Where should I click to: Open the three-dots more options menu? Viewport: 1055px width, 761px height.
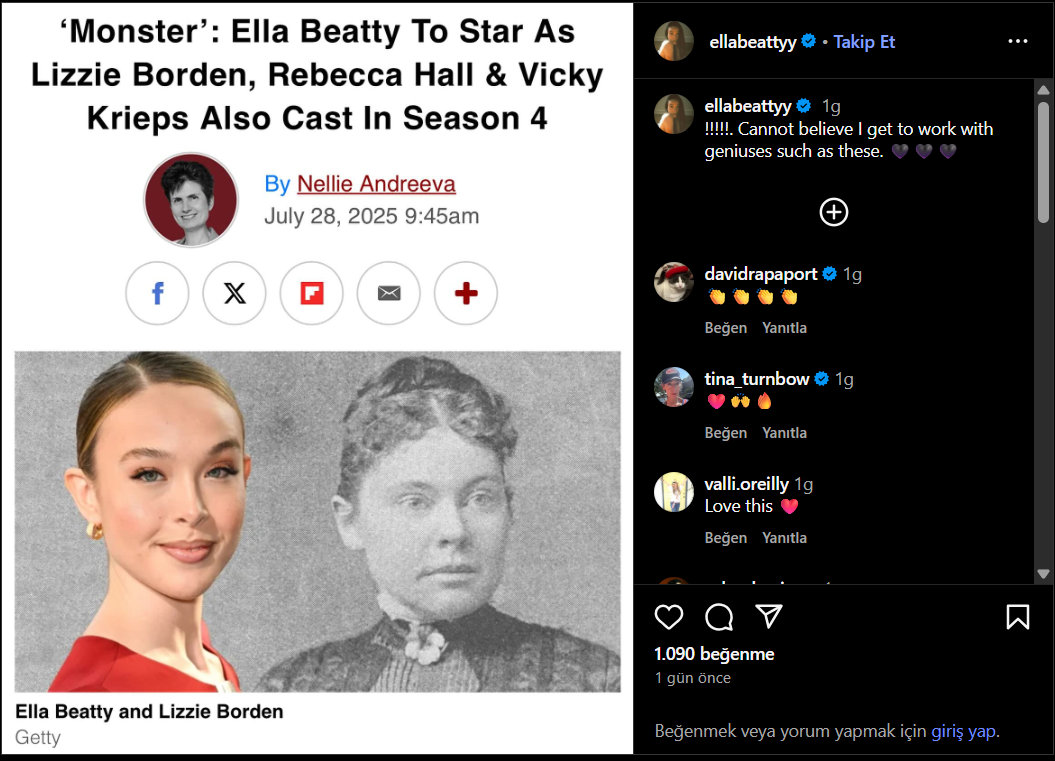coord(1017,42)
